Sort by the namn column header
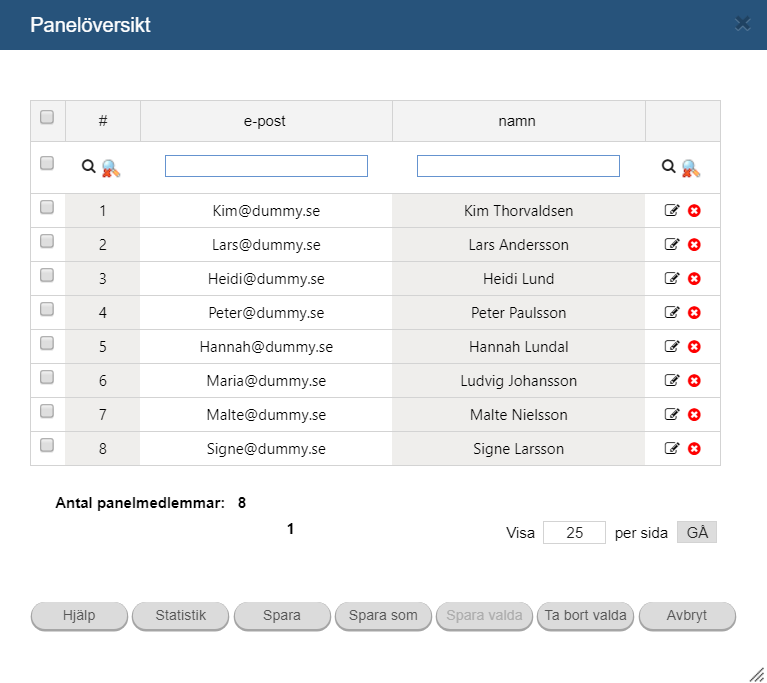Image resolution: width=767 pixels, height=683 pixels. point(518,121)
